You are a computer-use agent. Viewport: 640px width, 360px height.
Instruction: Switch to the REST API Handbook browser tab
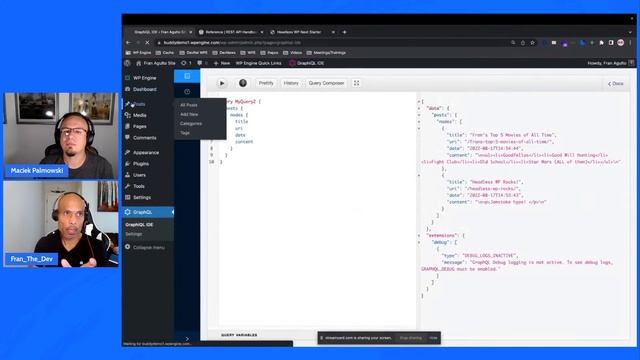(x=231, y=32)
